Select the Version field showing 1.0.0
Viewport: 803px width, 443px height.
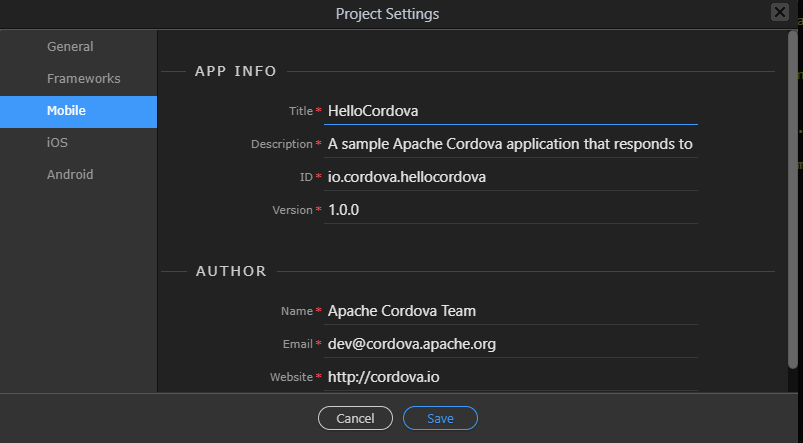click(x=511, y=210)
